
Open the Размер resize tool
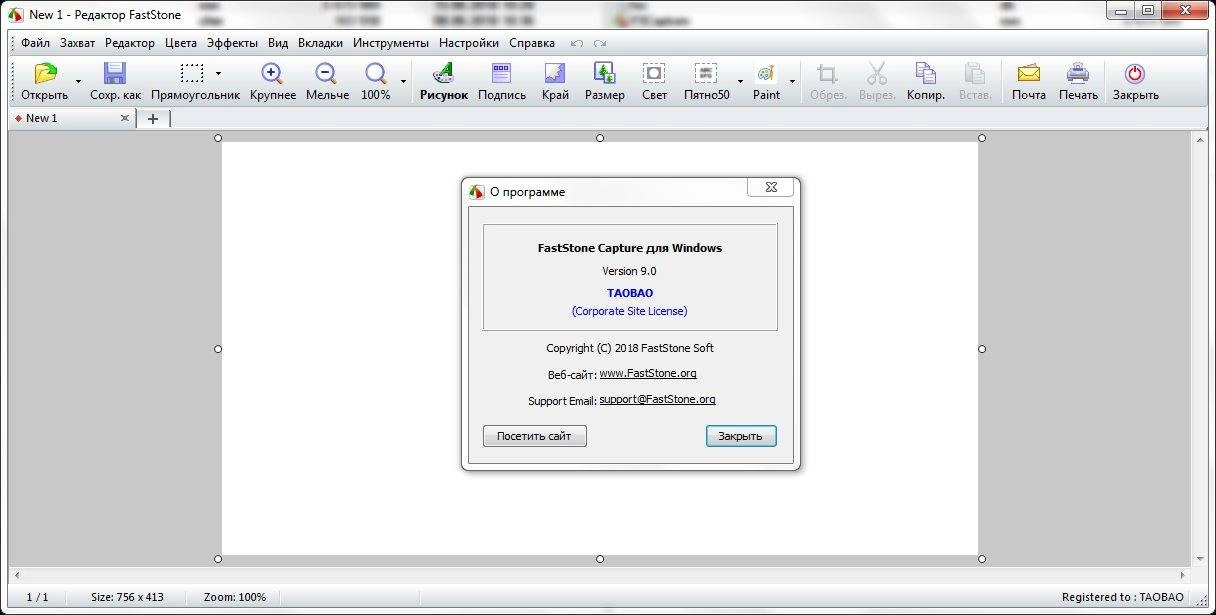click(604, 74)
